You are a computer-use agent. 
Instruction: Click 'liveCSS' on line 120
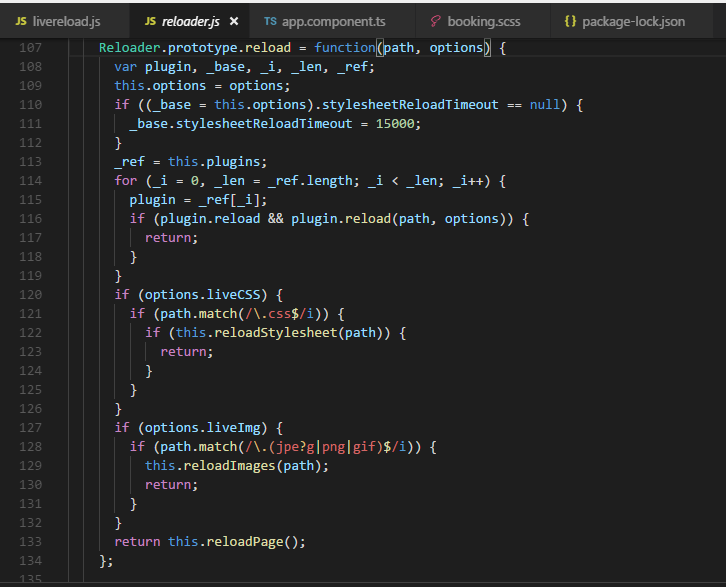233,294
